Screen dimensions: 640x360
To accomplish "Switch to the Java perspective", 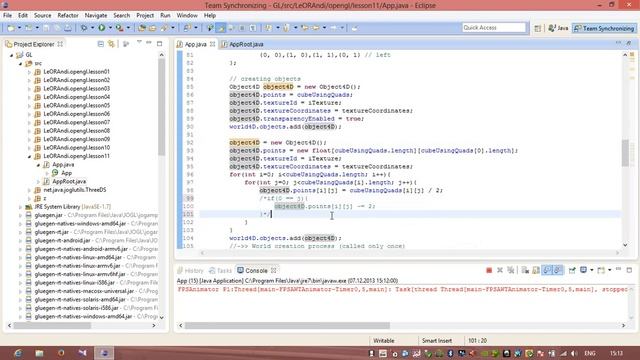I will click(558, 28).
